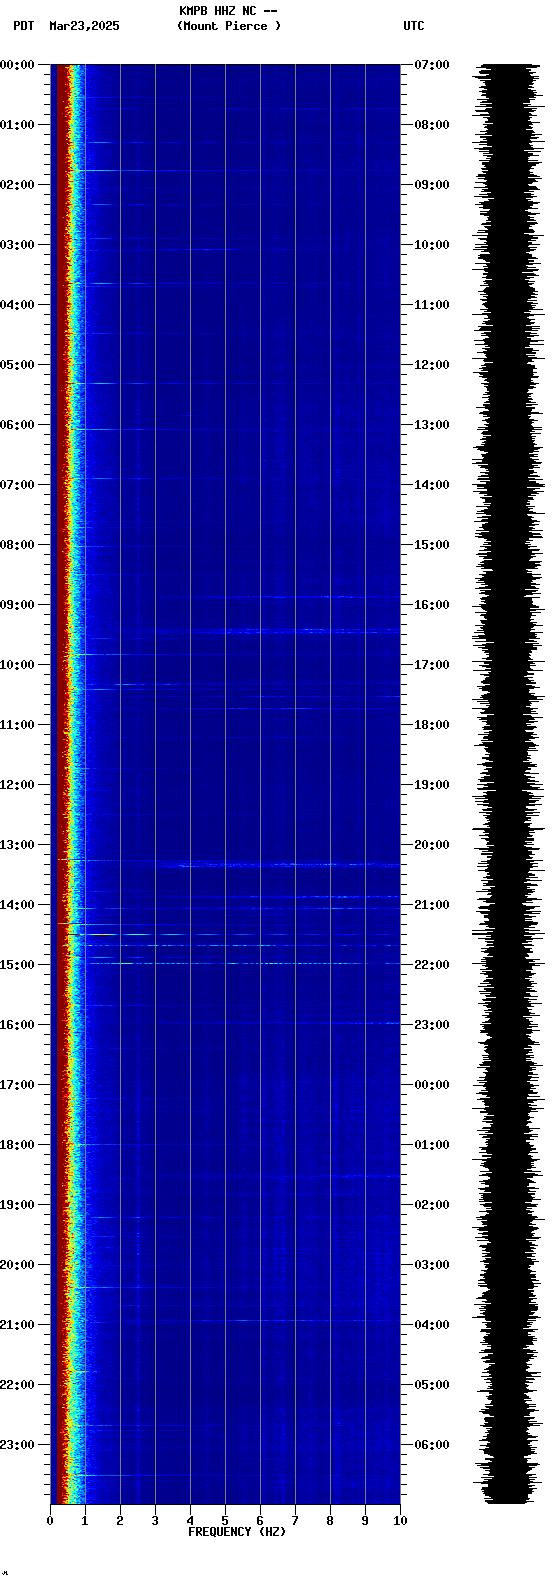Viewport: 552px width, 1584px height.
Task: Click the date 'Mar23,2025'
Action: pos(84,26)
